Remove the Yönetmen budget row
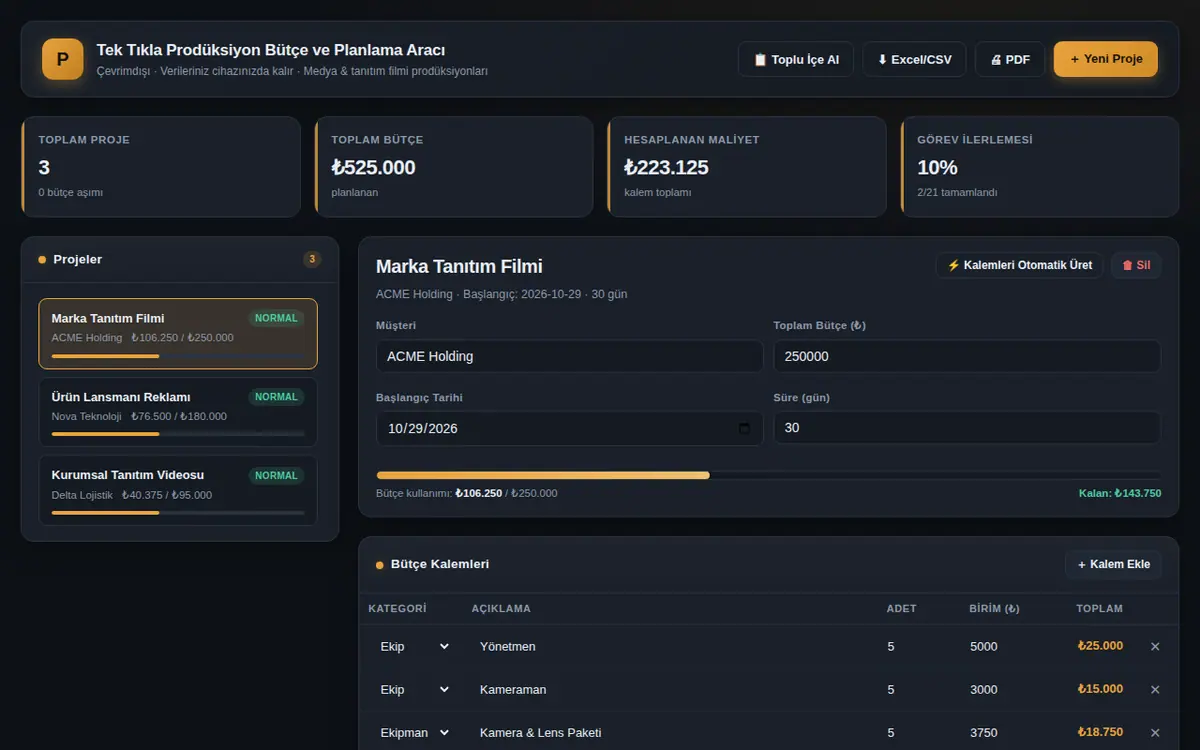This screenshot has width=1200, height=750. pos(1155,647)
